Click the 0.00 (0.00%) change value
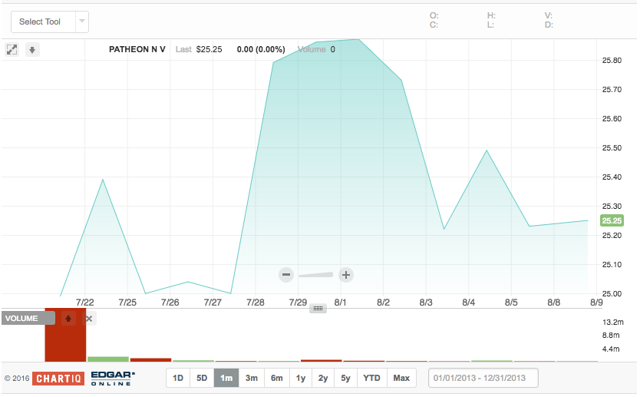This screenshot has width=640, height=397. pyautogui.click(x=261, y=49)
